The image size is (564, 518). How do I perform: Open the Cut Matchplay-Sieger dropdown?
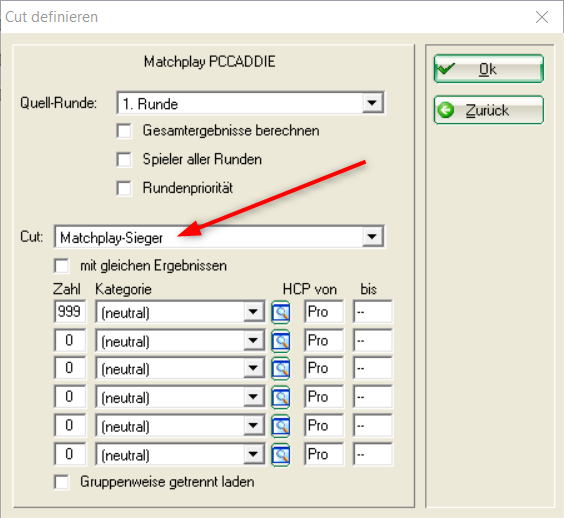372,237
